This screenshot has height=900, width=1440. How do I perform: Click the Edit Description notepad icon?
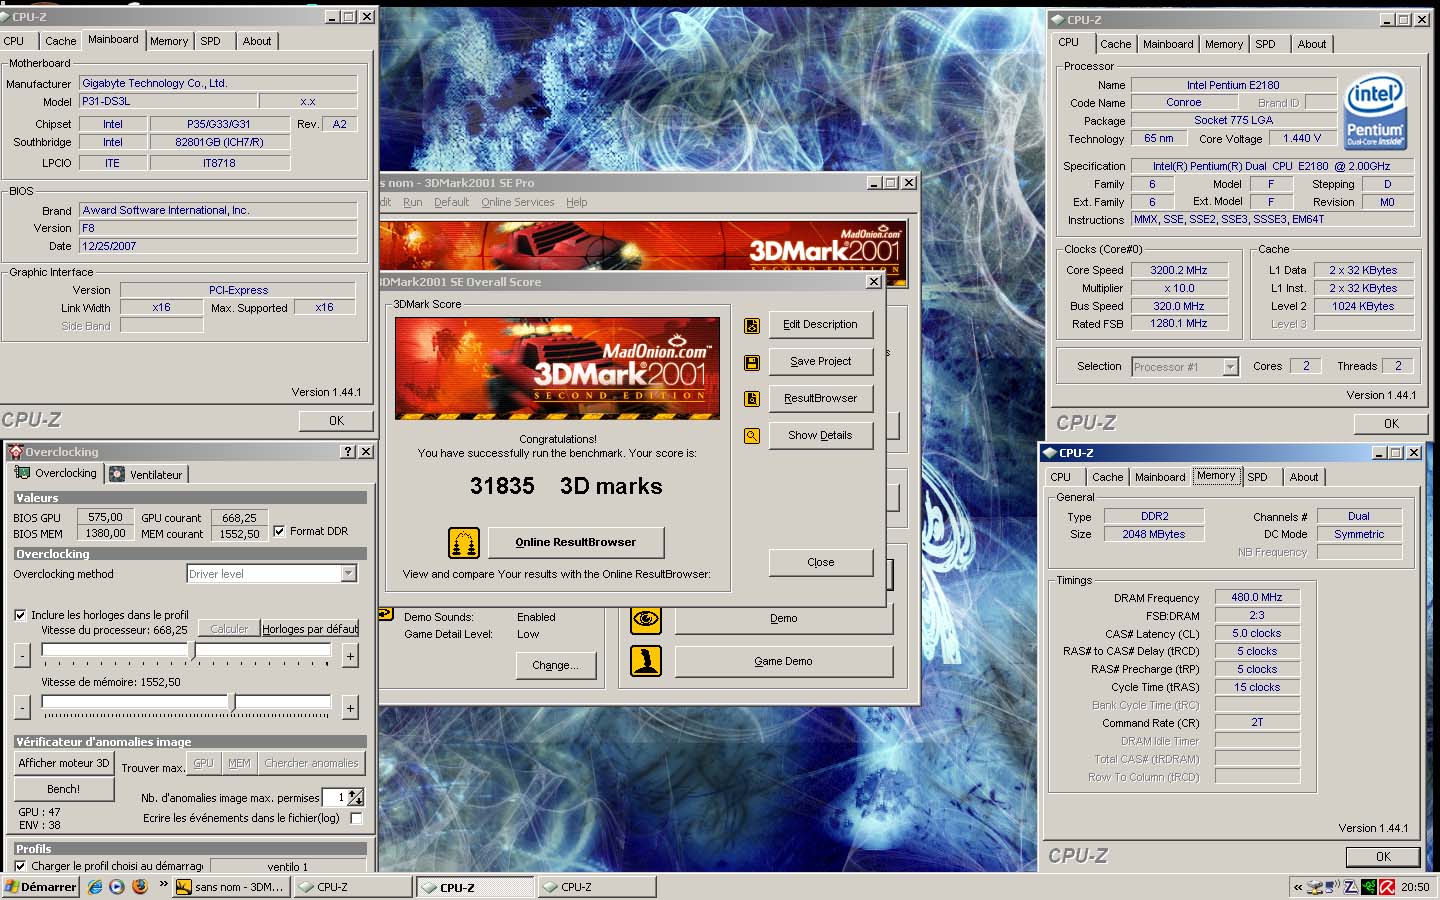tap(752, 325)
